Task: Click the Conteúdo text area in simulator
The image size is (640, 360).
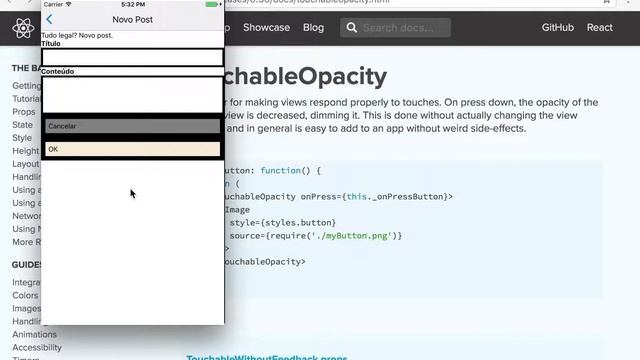Action: point(133,95)
